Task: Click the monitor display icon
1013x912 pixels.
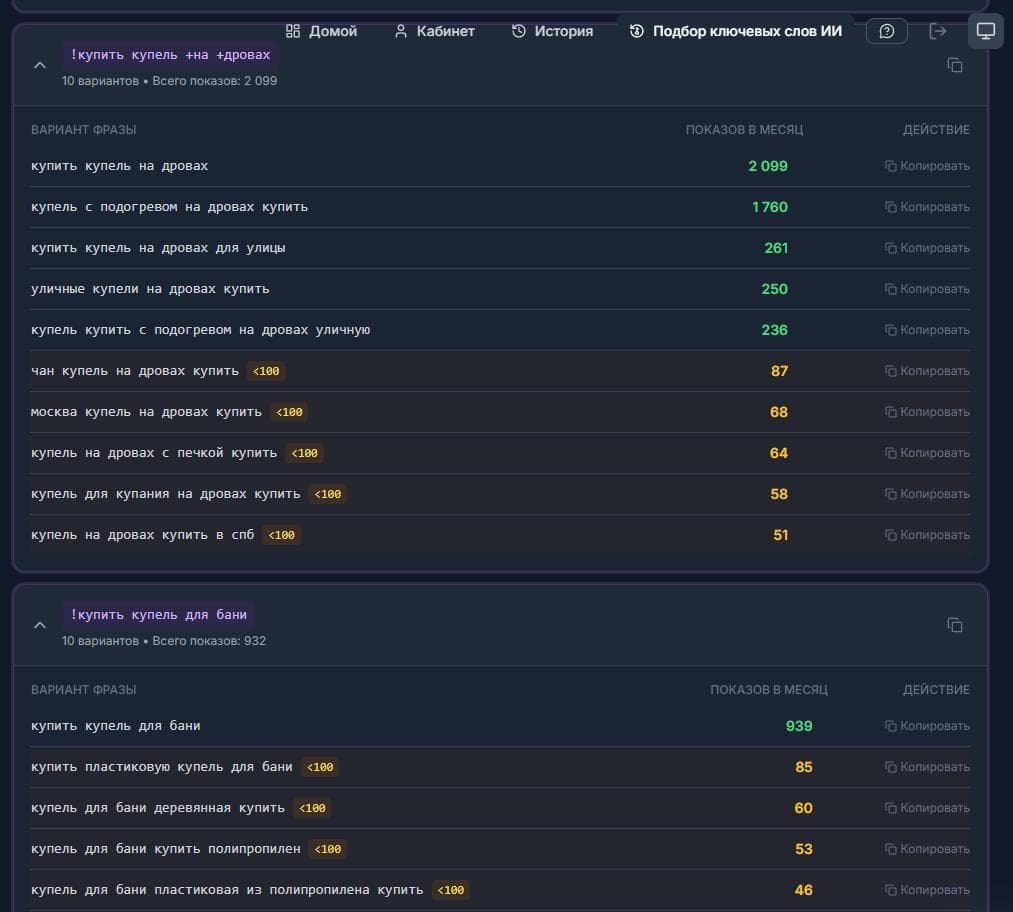Action: (985, 31)
